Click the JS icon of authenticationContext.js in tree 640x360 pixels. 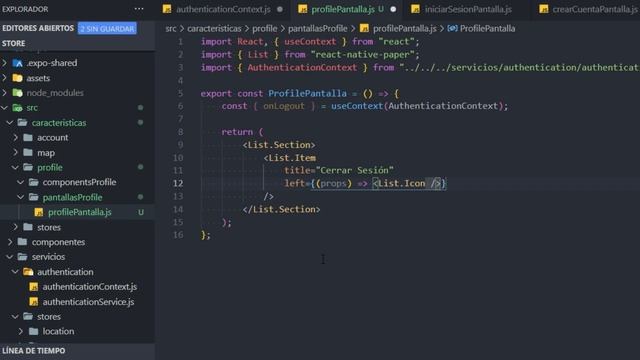33,287
